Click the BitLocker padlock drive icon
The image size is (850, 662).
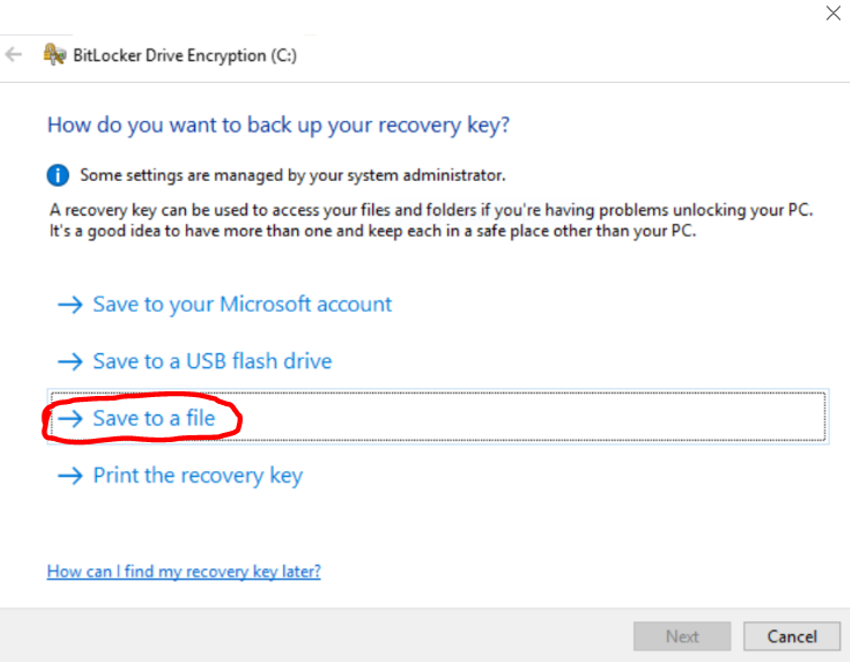point(55,55)
